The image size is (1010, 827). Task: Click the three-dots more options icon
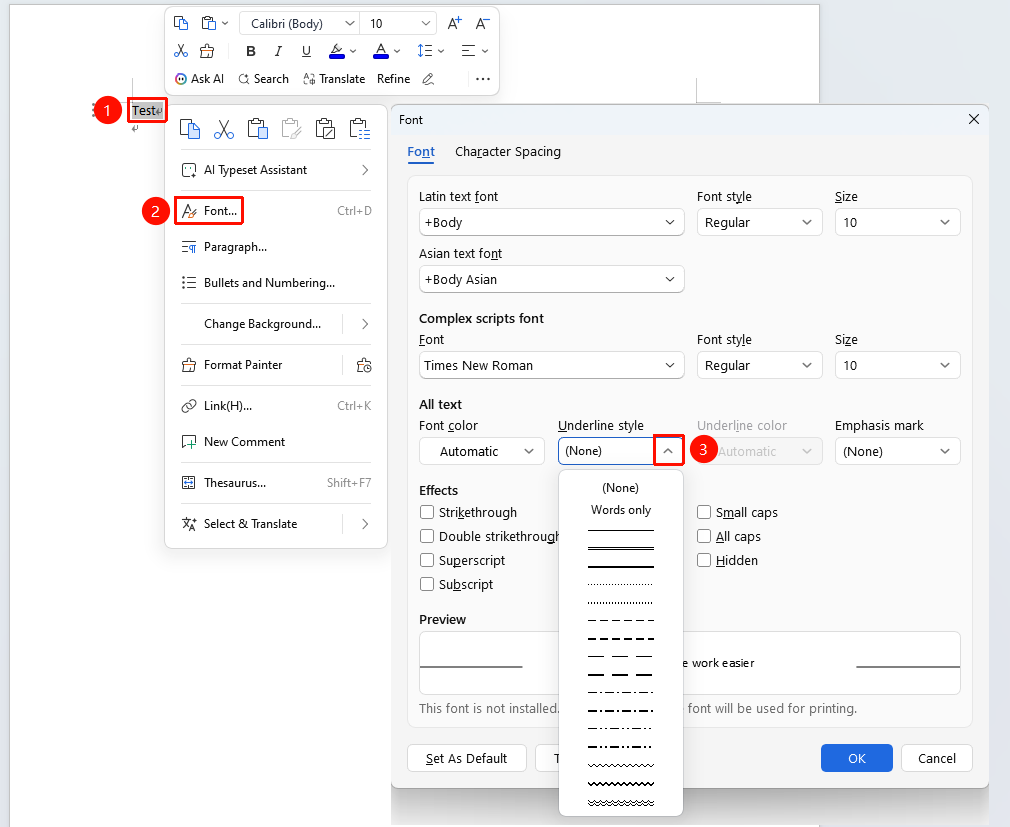point(482,79)
